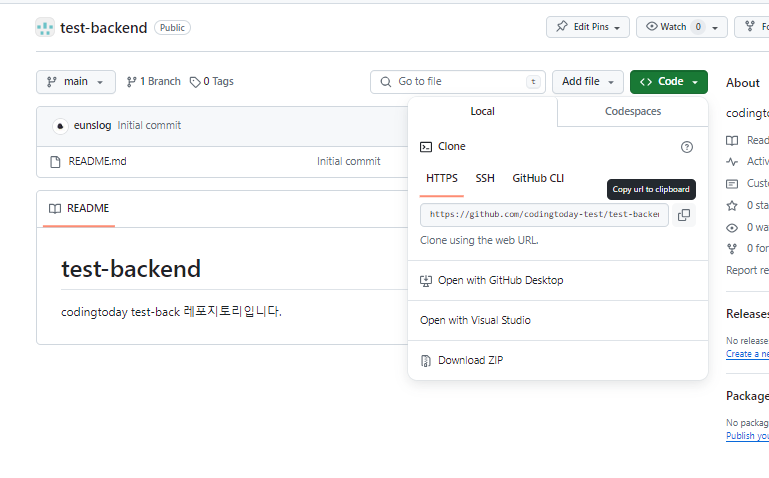Image resolution: width=769 pixels, height=478 pixels.
Task: Click the Custom properties icon in About
Action: [x=732, y=184]
